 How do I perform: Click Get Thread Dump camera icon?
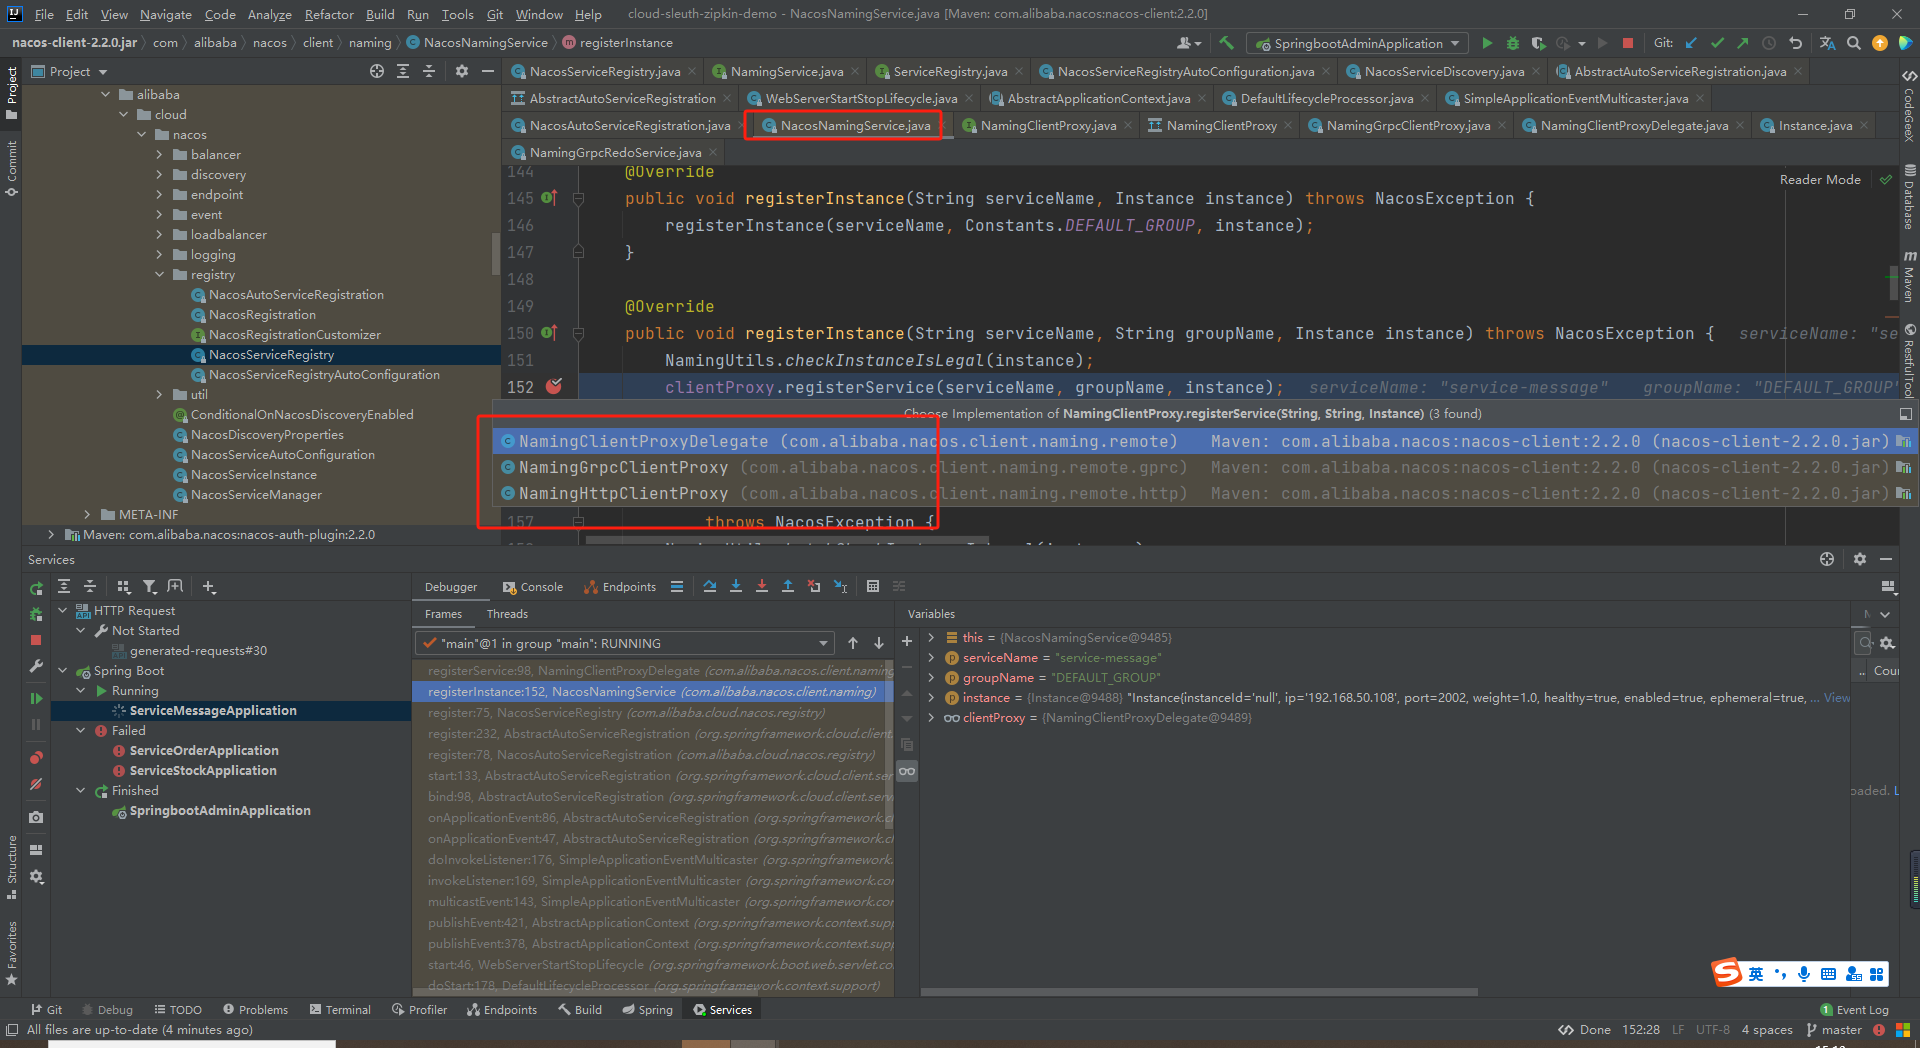pyautogui.click(x=36, y=817)
